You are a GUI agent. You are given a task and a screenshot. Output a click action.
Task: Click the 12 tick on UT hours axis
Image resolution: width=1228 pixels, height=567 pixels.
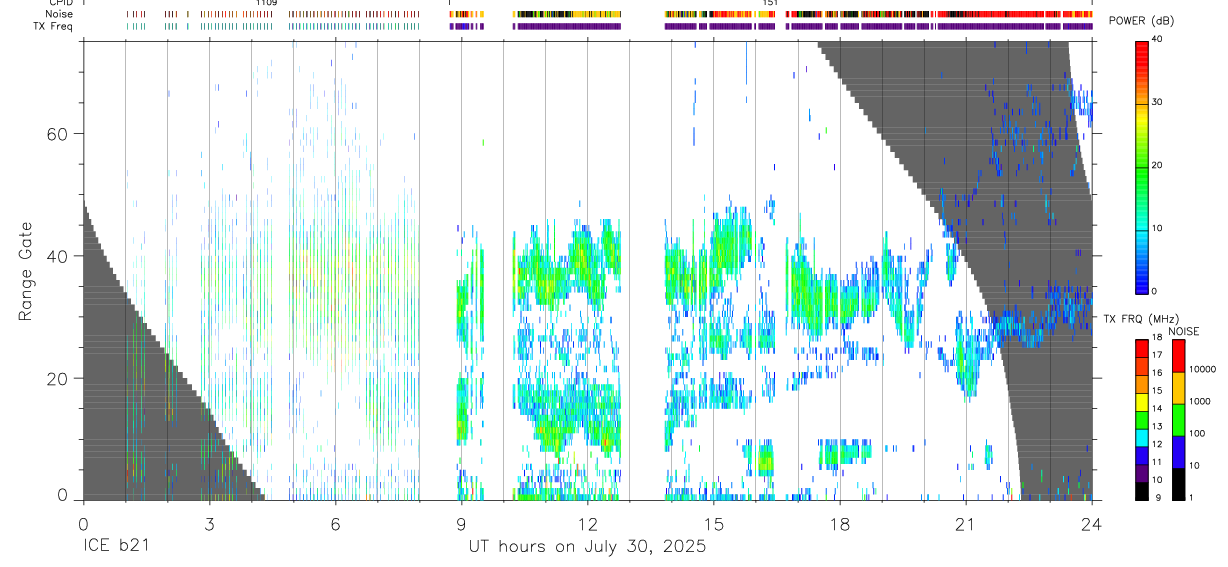(x=587, y=524)
